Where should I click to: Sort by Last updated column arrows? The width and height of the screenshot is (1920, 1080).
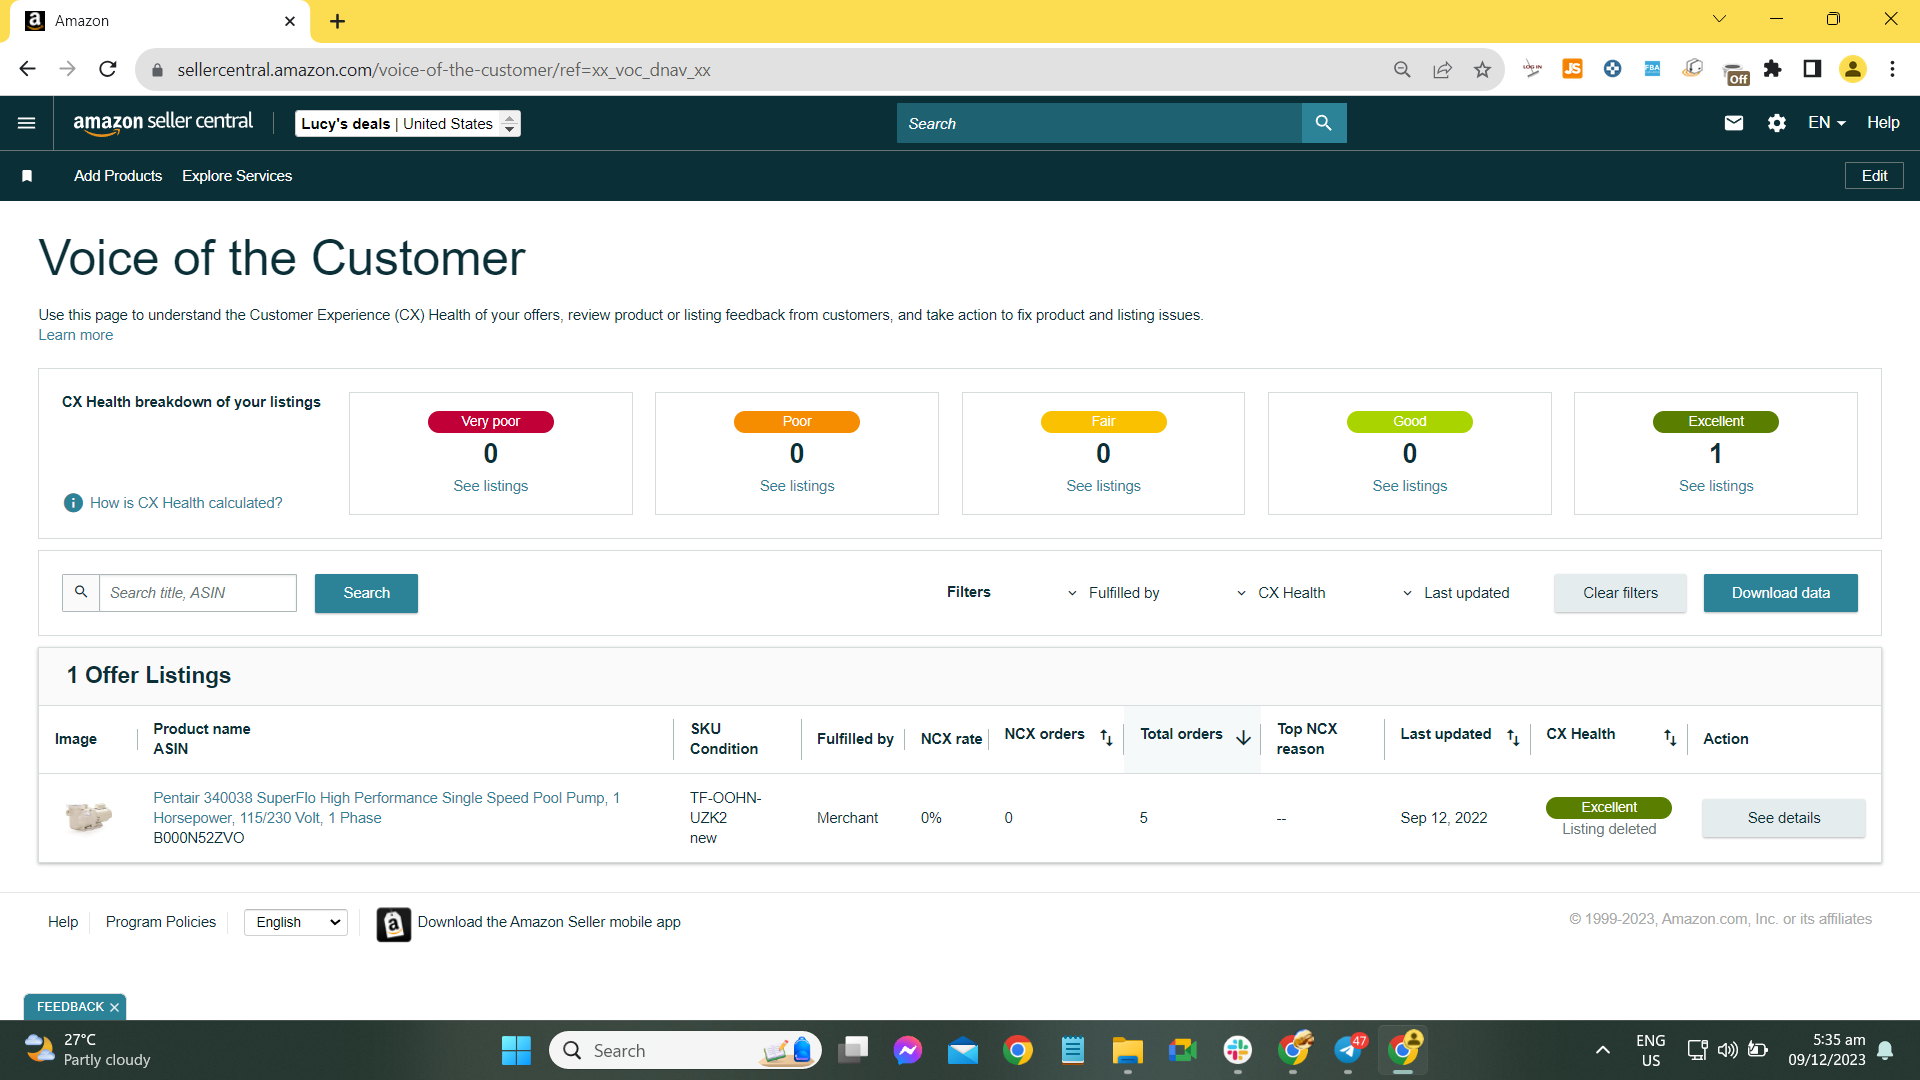click(x=1513, y=738)
